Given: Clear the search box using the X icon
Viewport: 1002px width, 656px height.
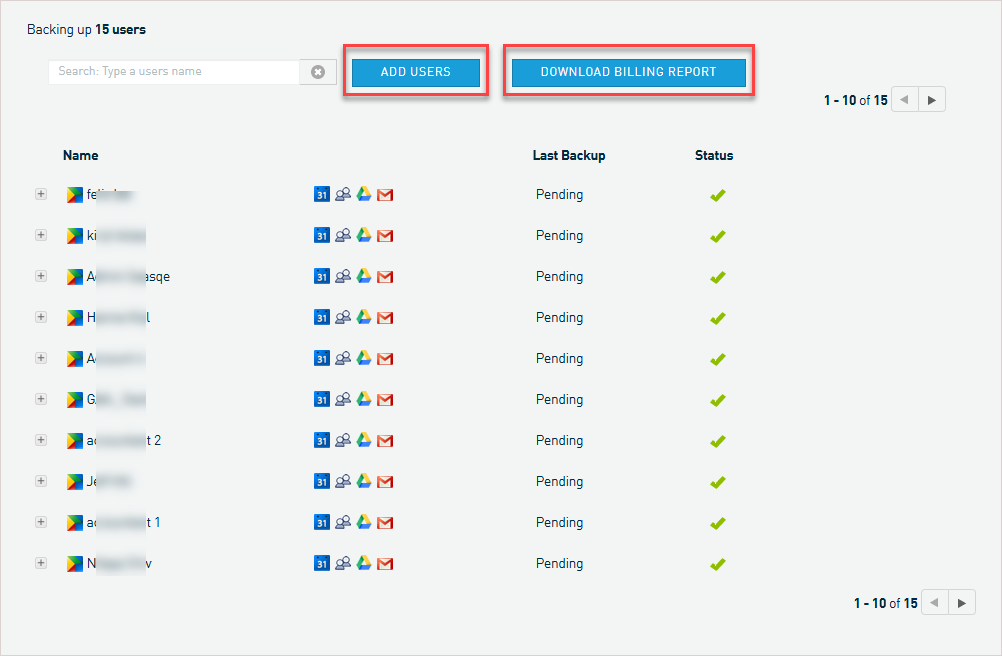Looking at the screenshot, I should (317, 71).
